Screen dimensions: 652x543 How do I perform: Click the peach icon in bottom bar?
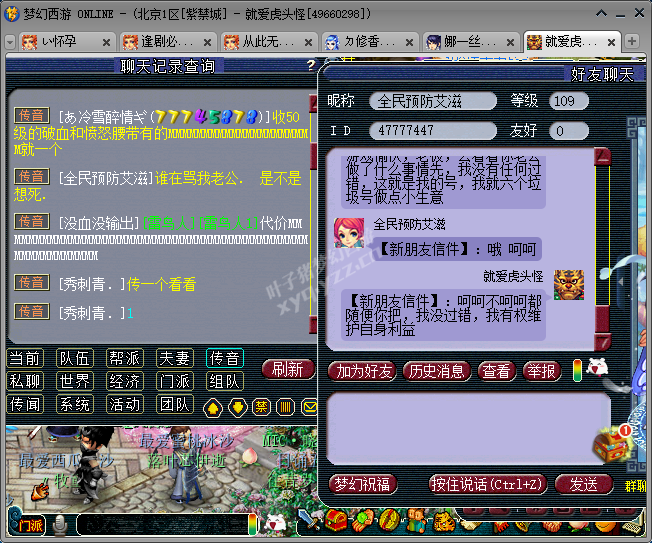point(578,525)
